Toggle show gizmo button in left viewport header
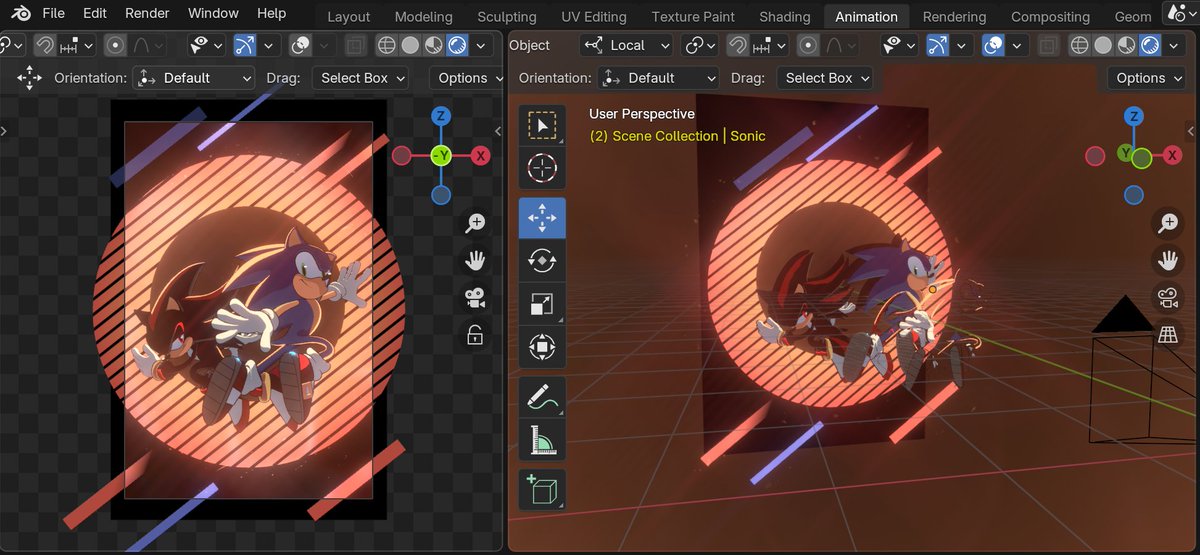The image size is (1200, 555). [245, 45]
